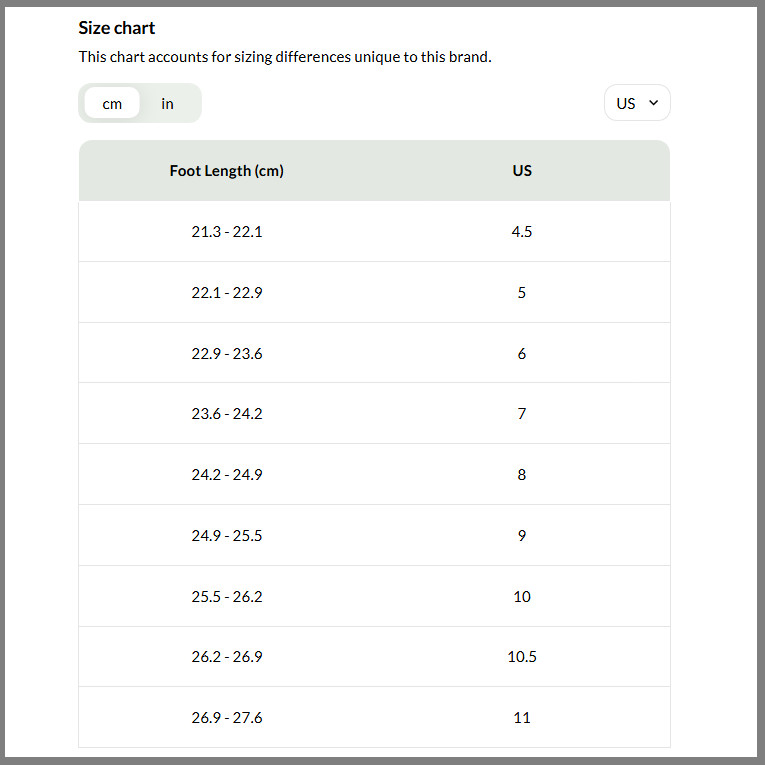Click the Size chart heading
Image resolution: width=765 pixels, height=765 pixels.
click(x=117, y=28)
